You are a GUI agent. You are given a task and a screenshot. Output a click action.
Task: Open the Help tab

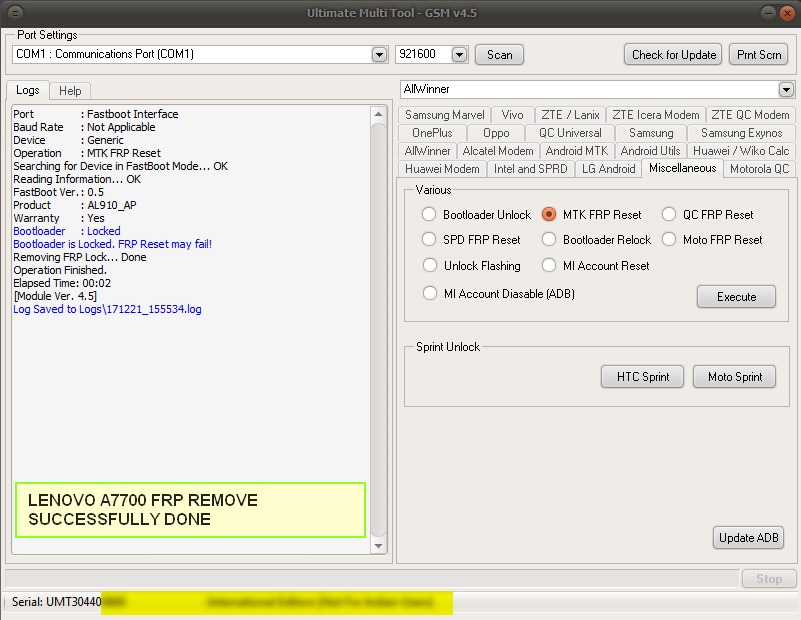[69, 90]
